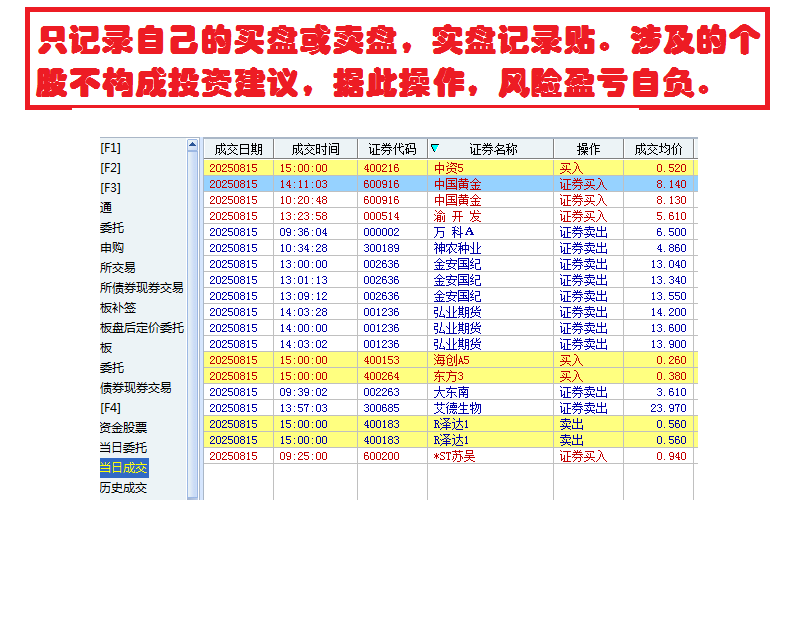The image size is (797, 644).
Task: Click the sidebar scrollbar up arrow
Action: (192, 145)
